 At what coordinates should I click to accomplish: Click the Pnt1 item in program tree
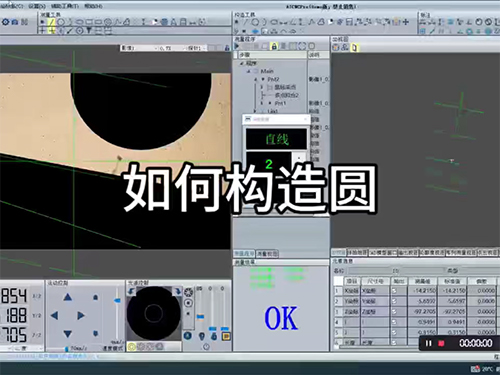(280, 103)
